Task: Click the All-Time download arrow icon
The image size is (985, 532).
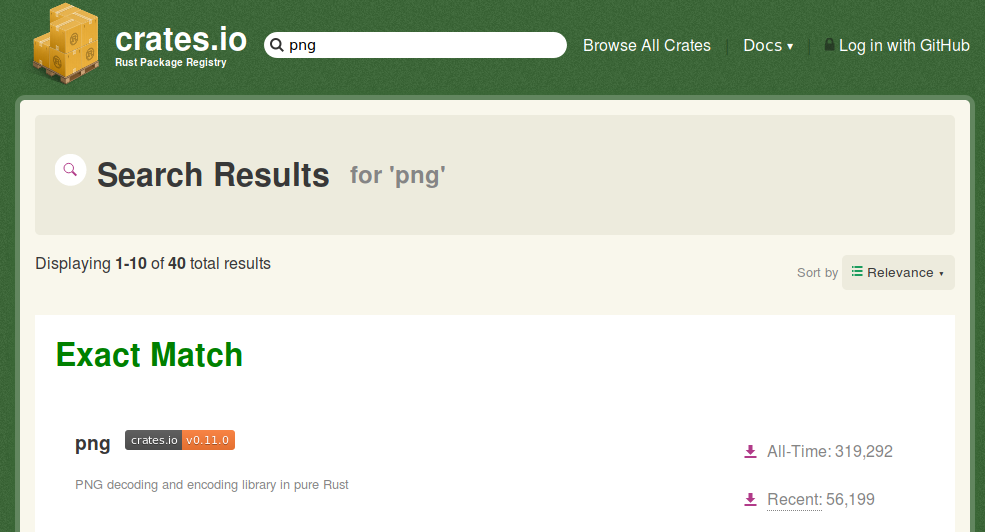Action: pyautogui.click(x=750, y=452)
